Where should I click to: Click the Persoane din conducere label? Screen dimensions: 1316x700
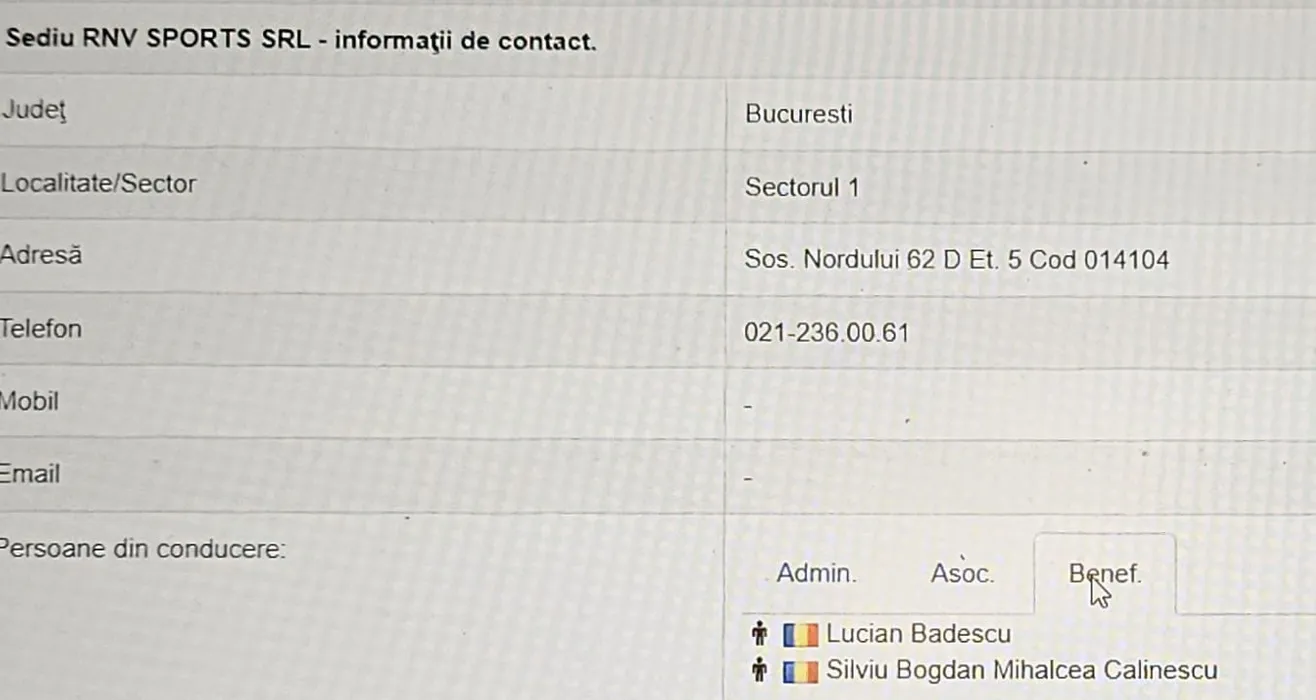143,549
